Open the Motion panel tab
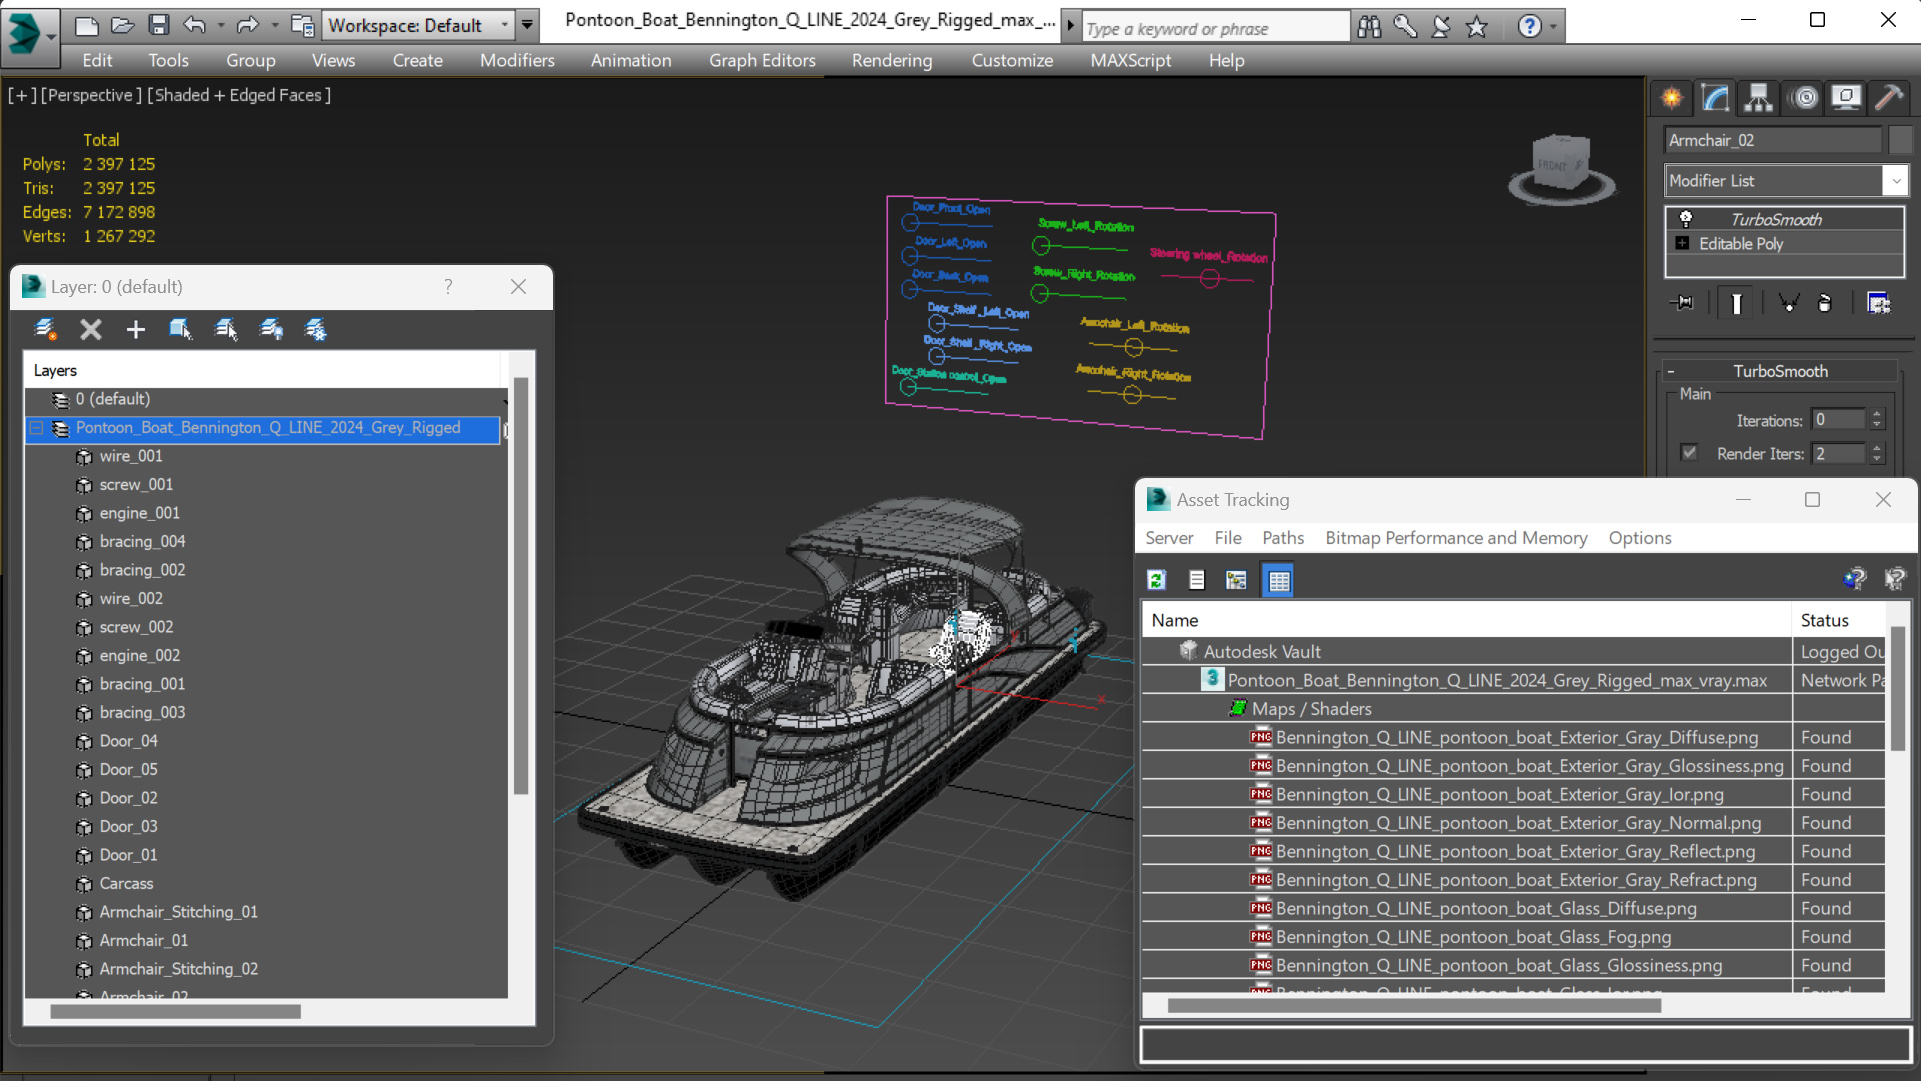Viewport: 1921px width, 1081px height. tap(1804, 97)
